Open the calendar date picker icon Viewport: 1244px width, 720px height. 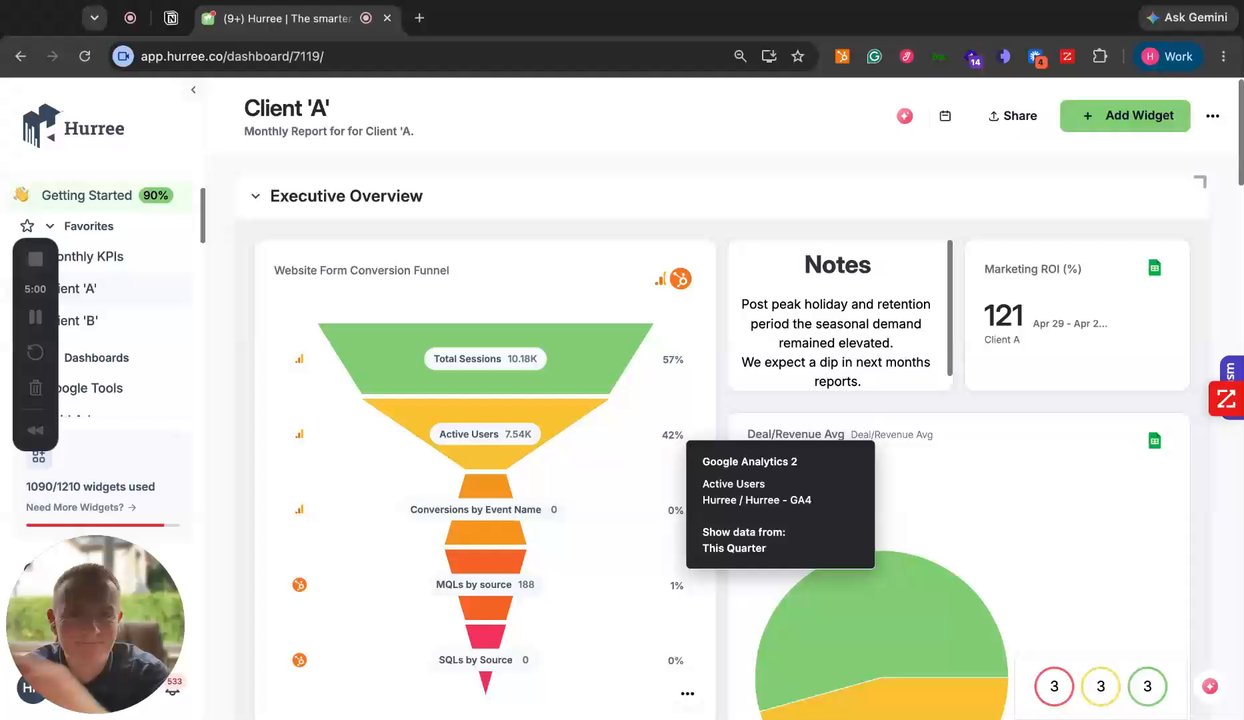click(x=945, y=116)
